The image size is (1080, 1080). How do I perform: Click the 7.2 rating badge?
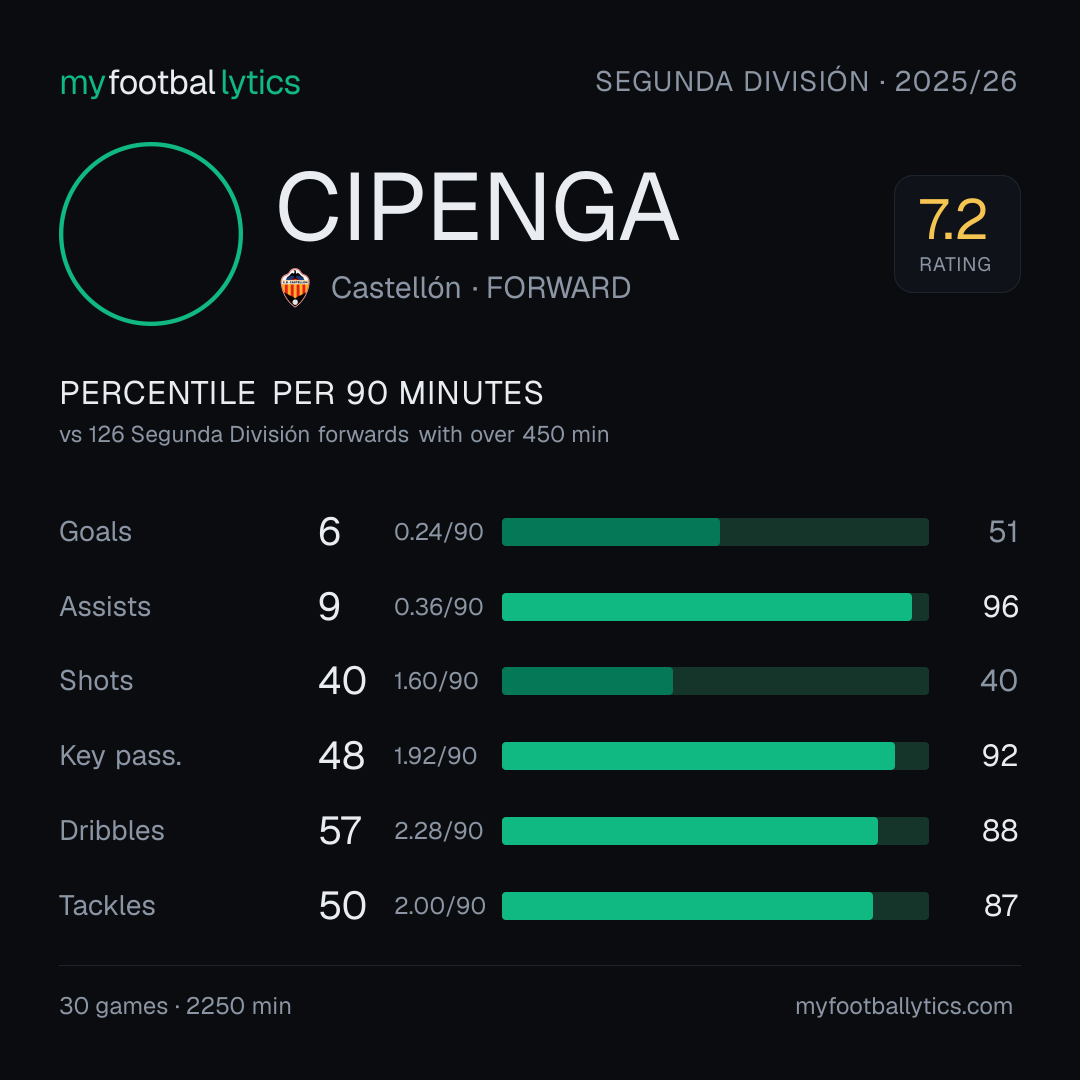(x=957, y=233)
